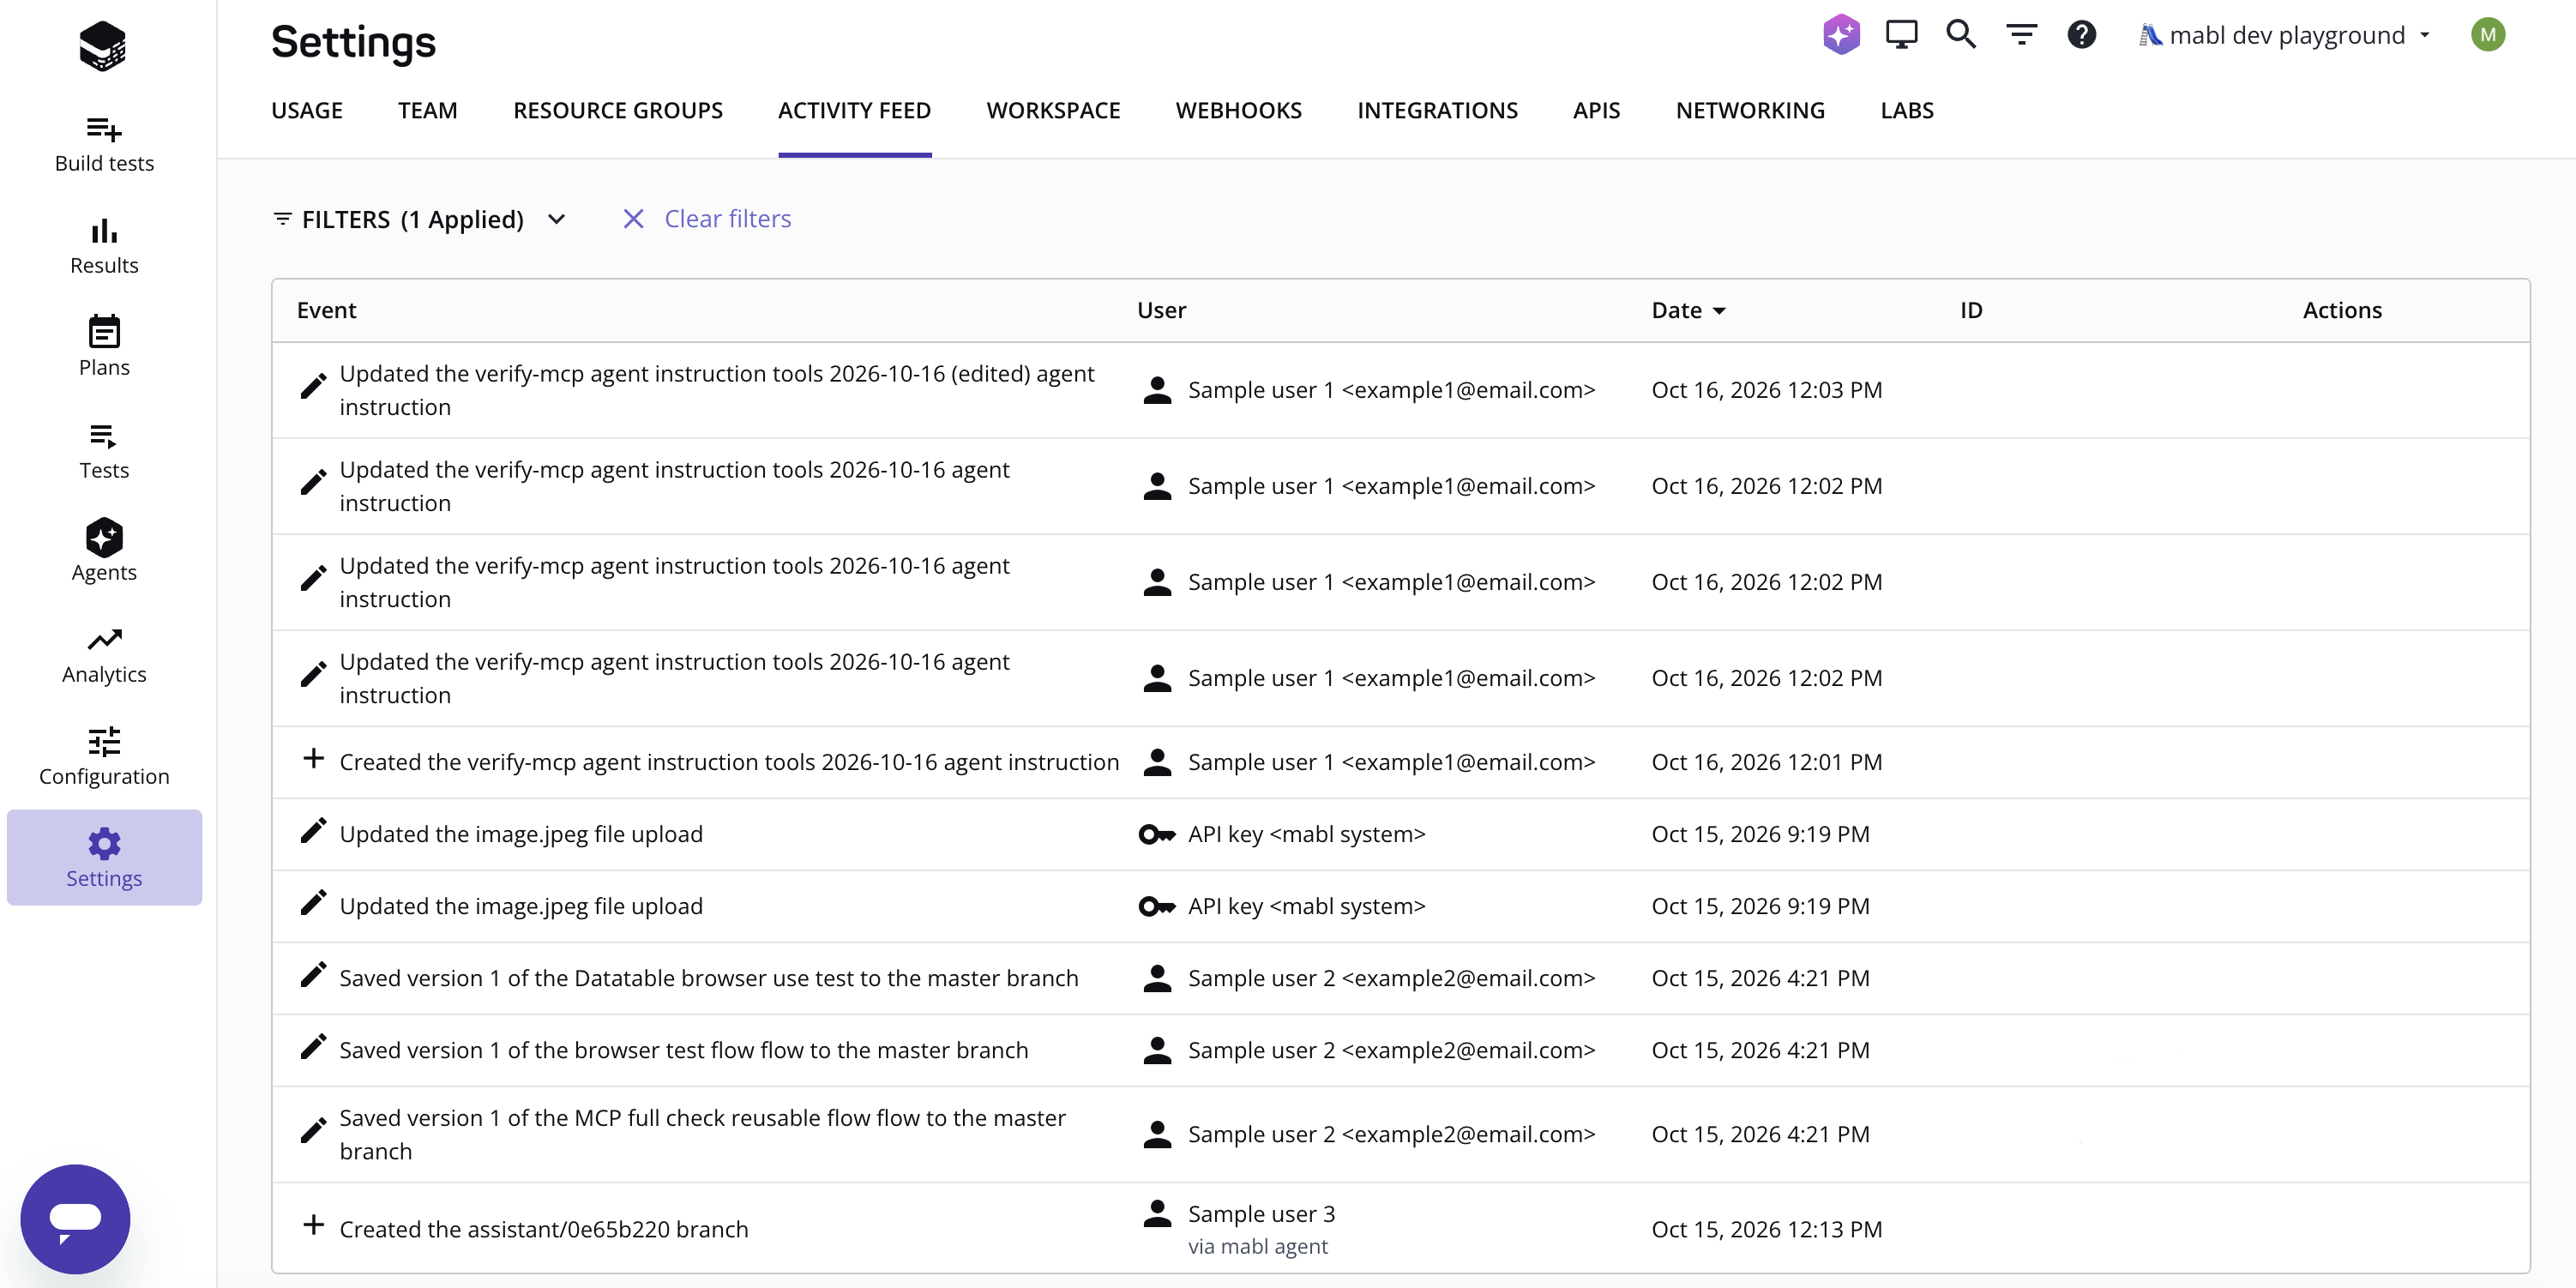The width and height of the screenshot is (2576, 1288).
Task: Open the RESOURCE GROUPS tab
Action: 618,110
